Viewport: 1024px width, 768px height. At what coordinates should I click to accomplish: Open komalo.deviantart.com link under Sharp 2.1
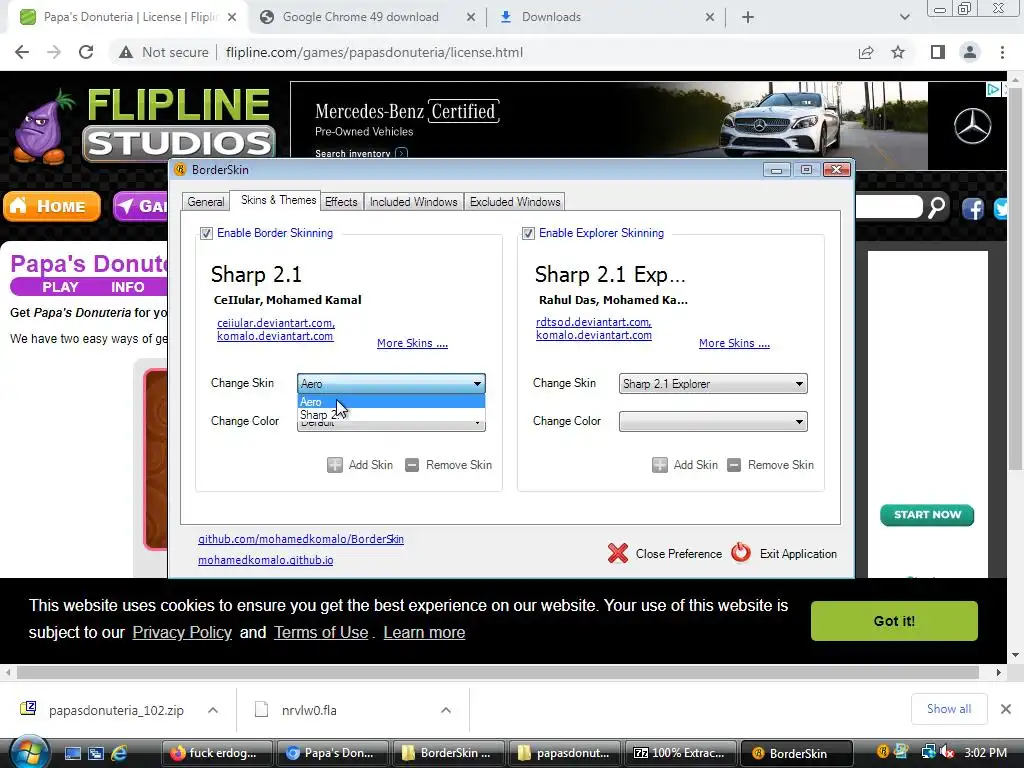click(x=275, y=336)
